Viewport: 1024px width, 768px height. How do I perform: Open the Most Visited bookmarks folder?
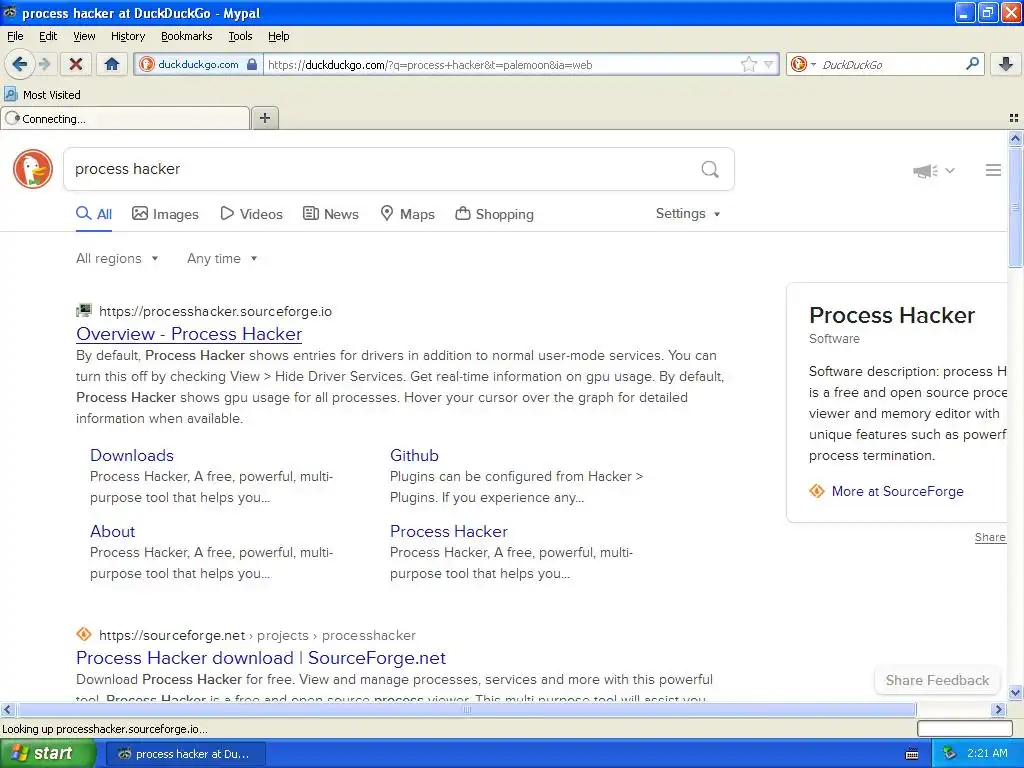(43, 95)
